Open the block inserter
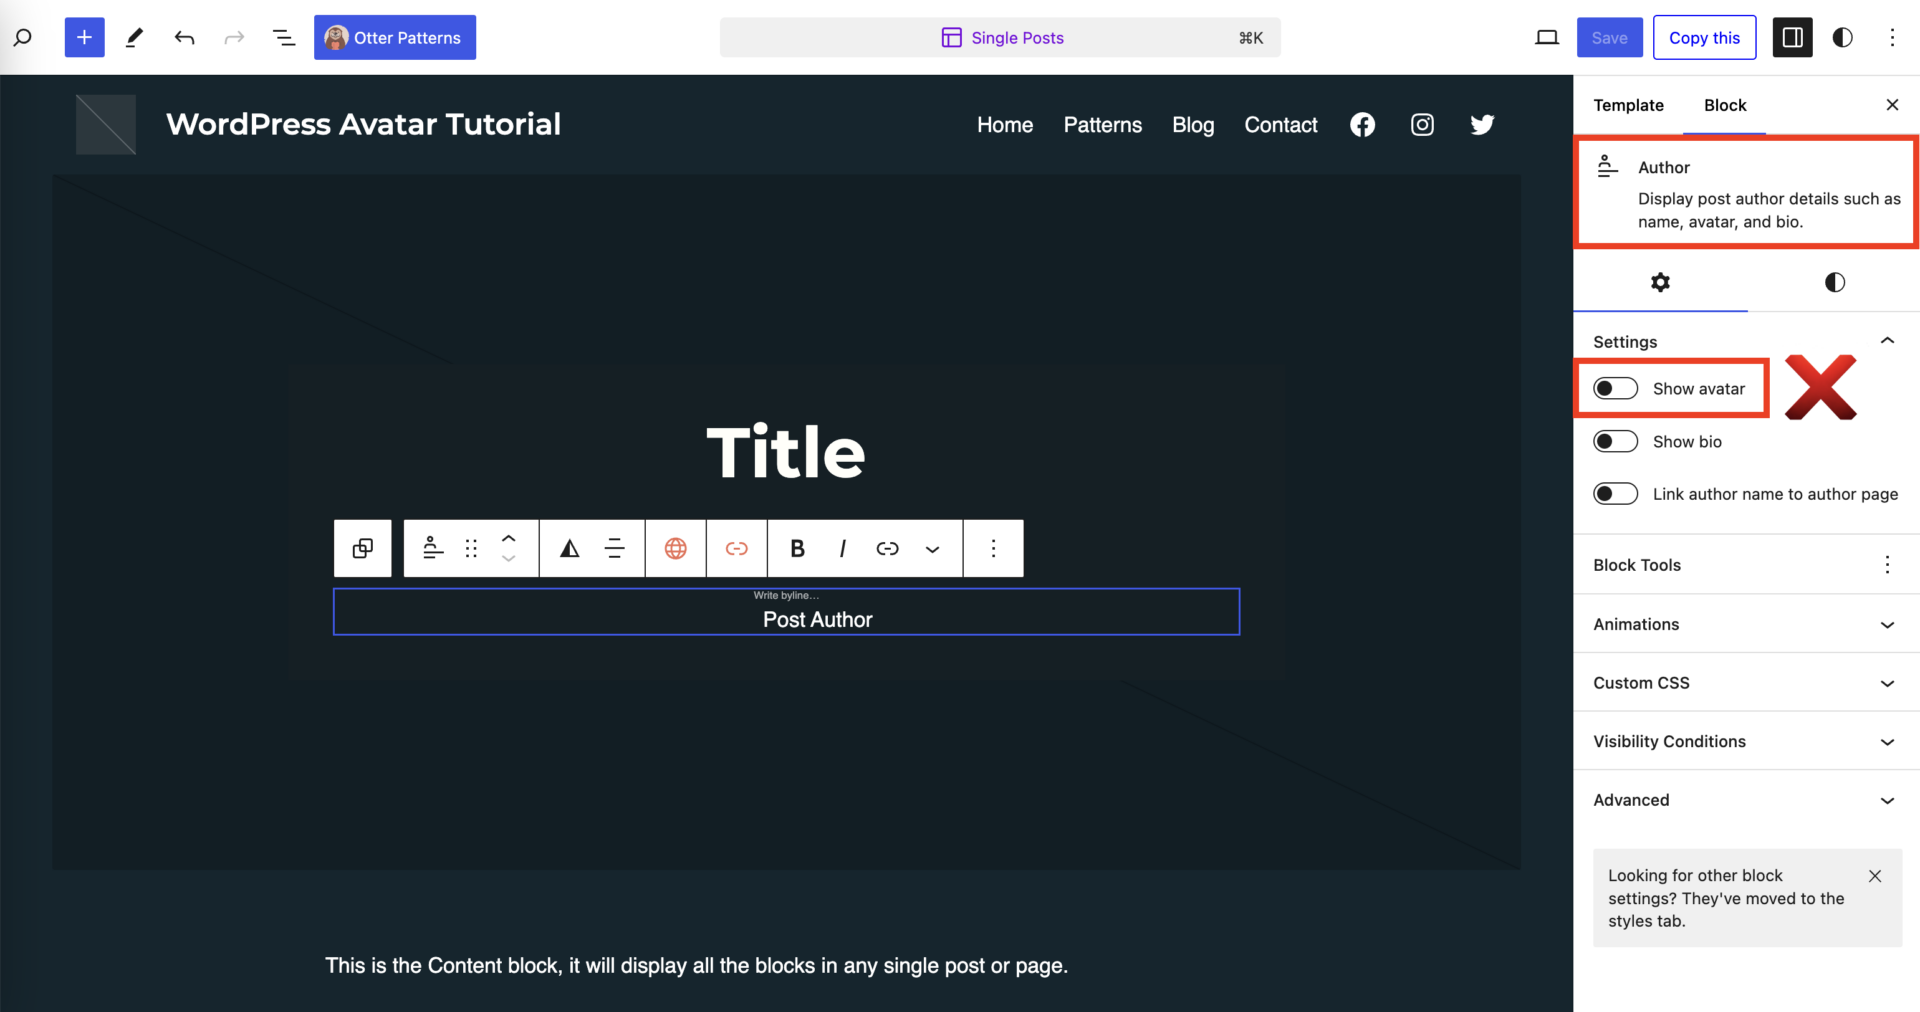The height and width of the screenshot is (1012, 1920). click(x=84, y=37)
